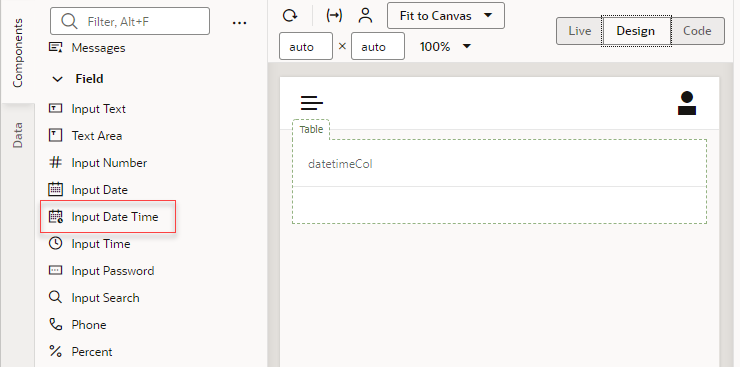
Task: Click the Input Password icon
Action: (x=56, y=270)
